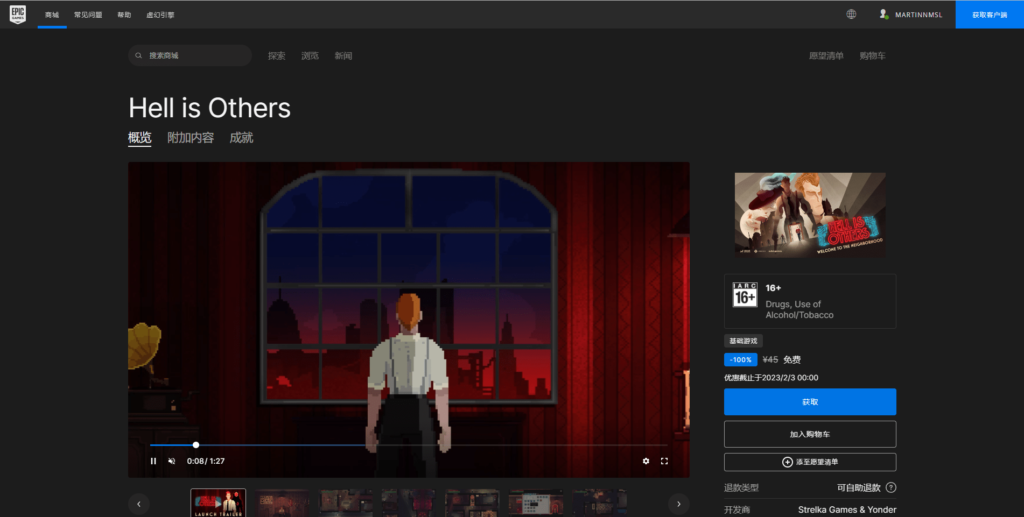Screen dimensions: 1024x517
Task: Click the Epic Games logo
Action: 17,14
